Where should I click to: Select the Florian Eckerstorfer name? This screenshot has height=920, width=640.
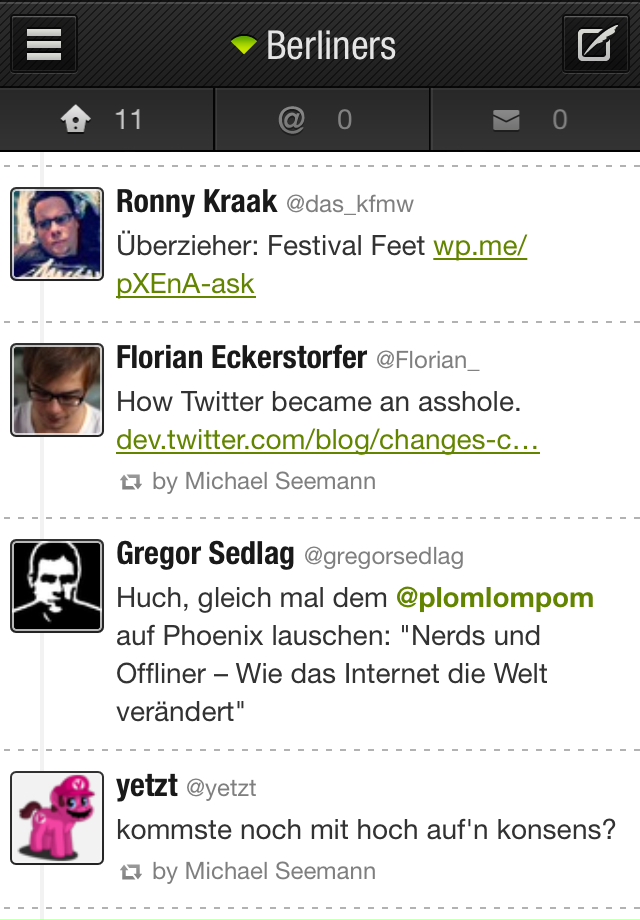point(241,358)
